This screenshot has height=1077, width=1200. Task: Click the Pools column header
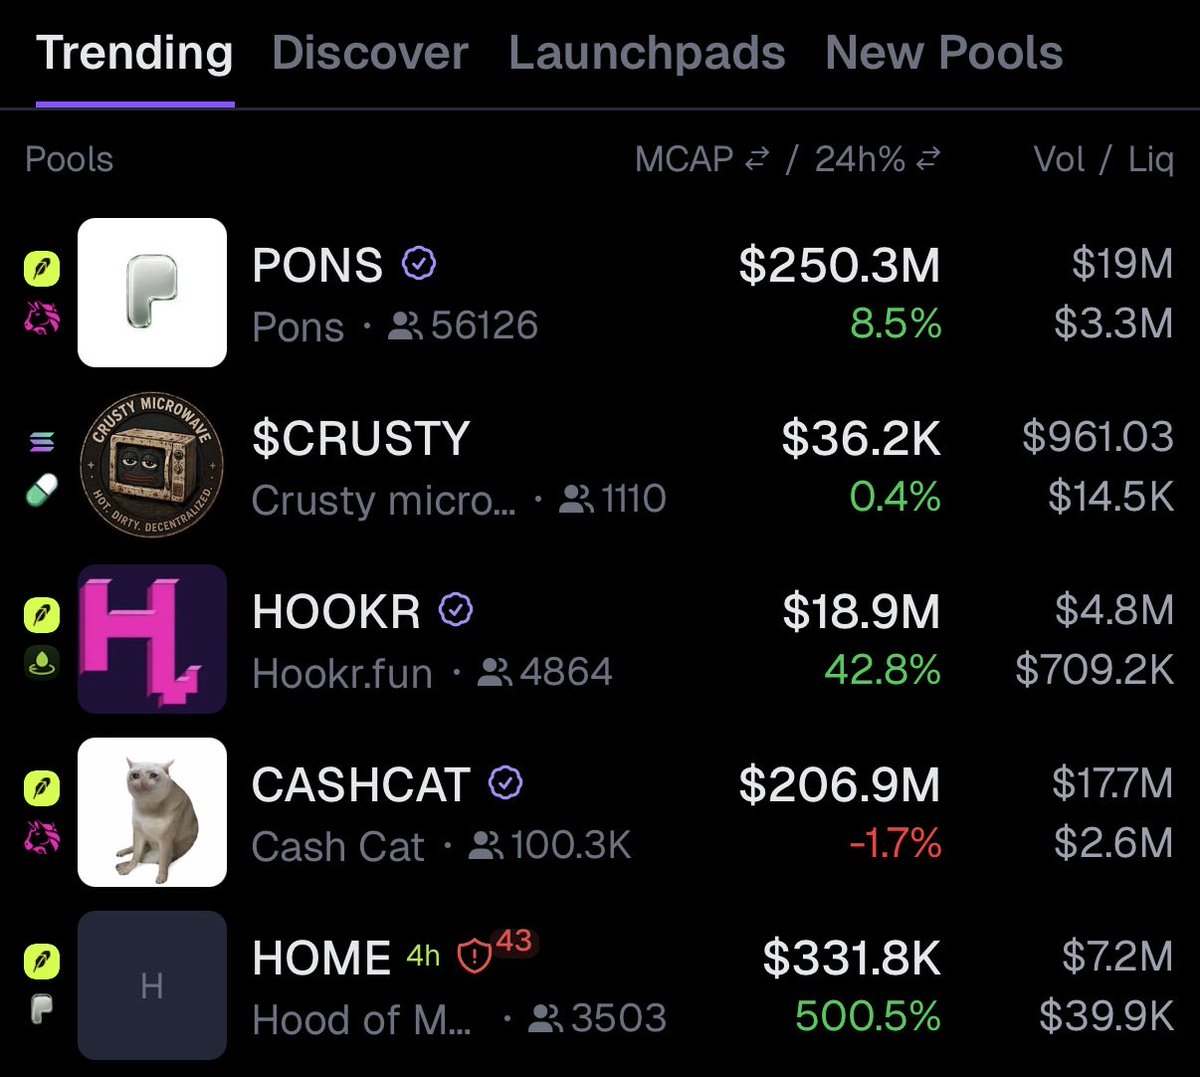click(69, 159)
